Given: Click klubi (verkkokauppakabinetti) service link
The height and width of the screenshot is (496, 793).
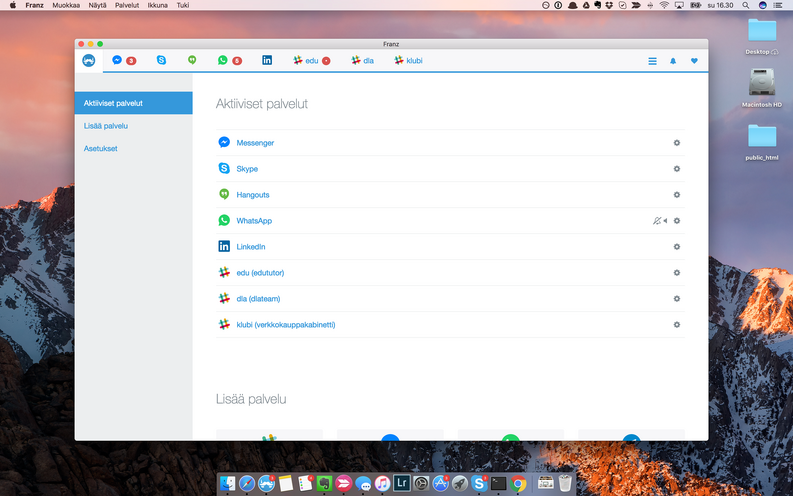Looking at the screenshot, I should [286, 325].
